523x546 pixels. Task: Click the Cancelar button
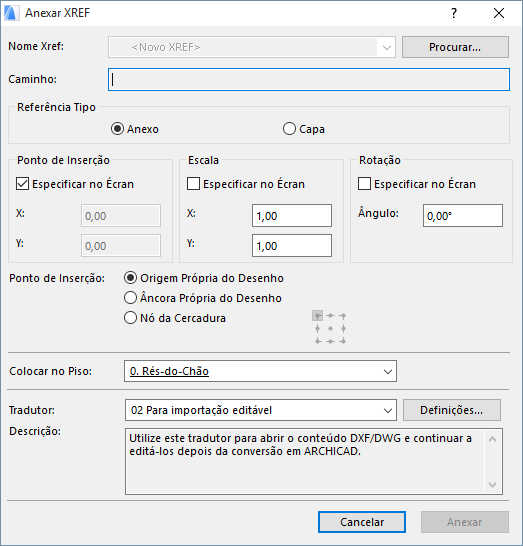click(362, 522)
